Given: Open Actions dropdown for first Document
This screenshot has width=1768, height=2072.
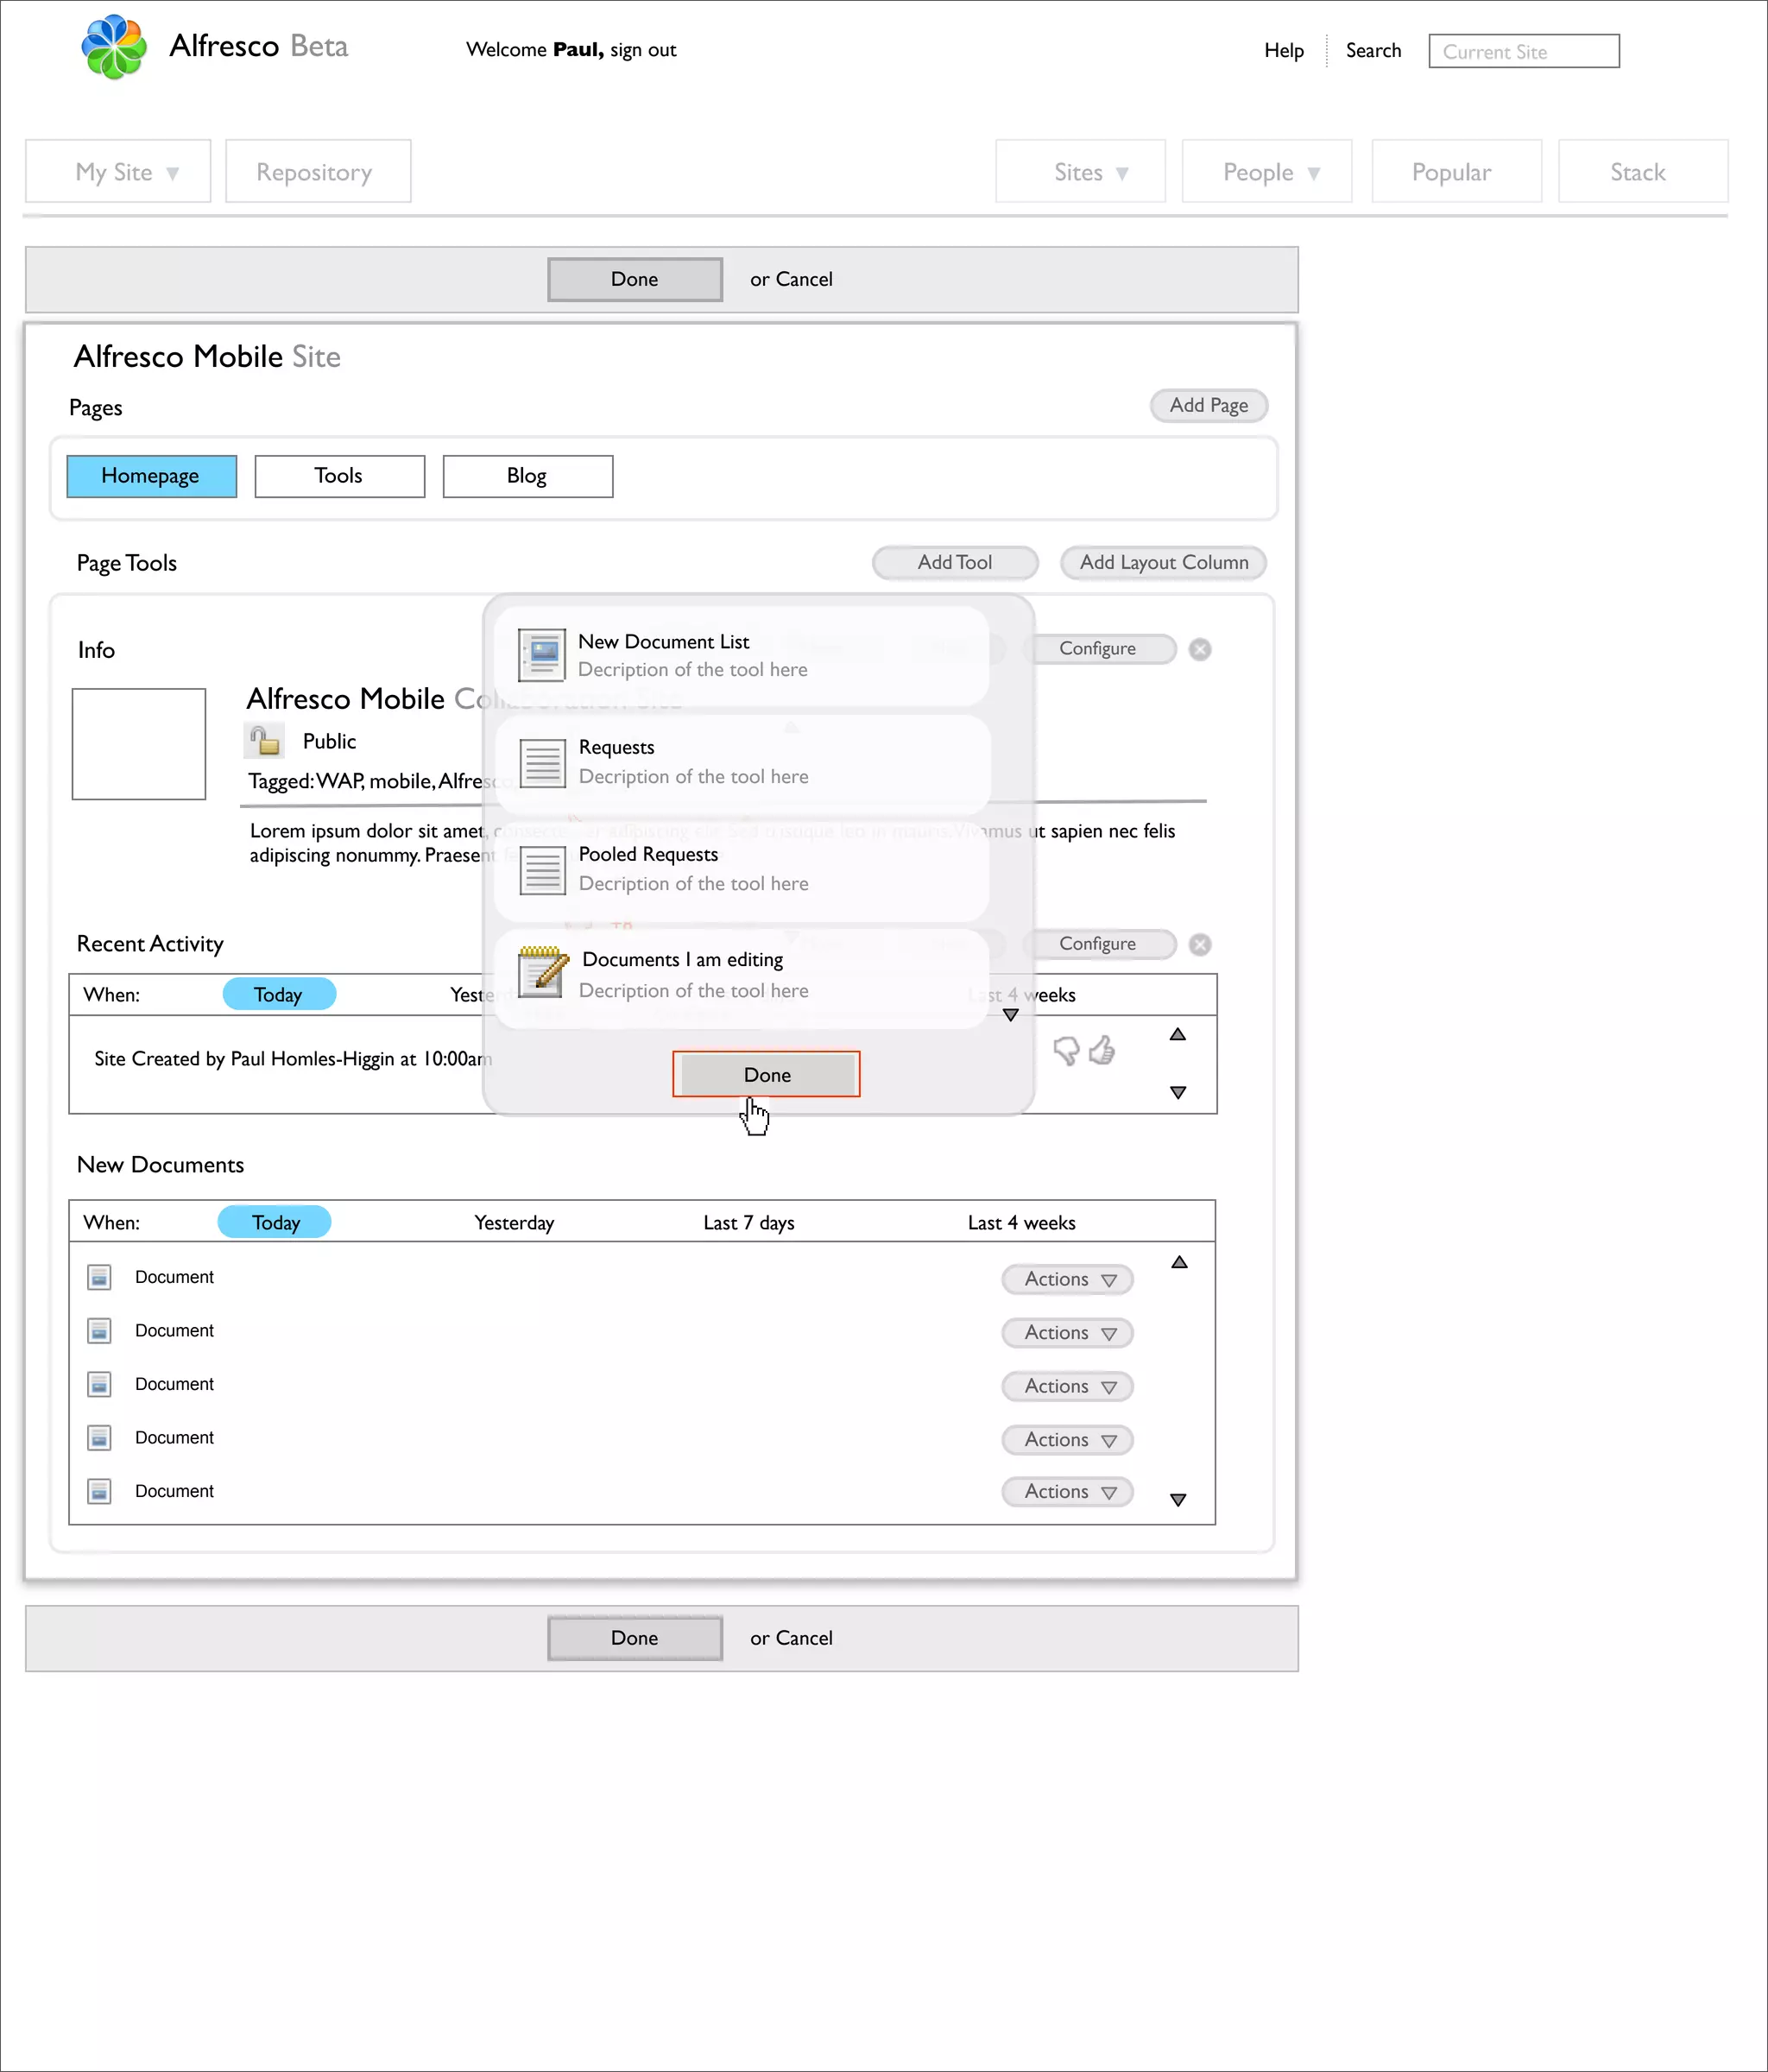Looking at the screenshot, I should pos(1068,1280).
